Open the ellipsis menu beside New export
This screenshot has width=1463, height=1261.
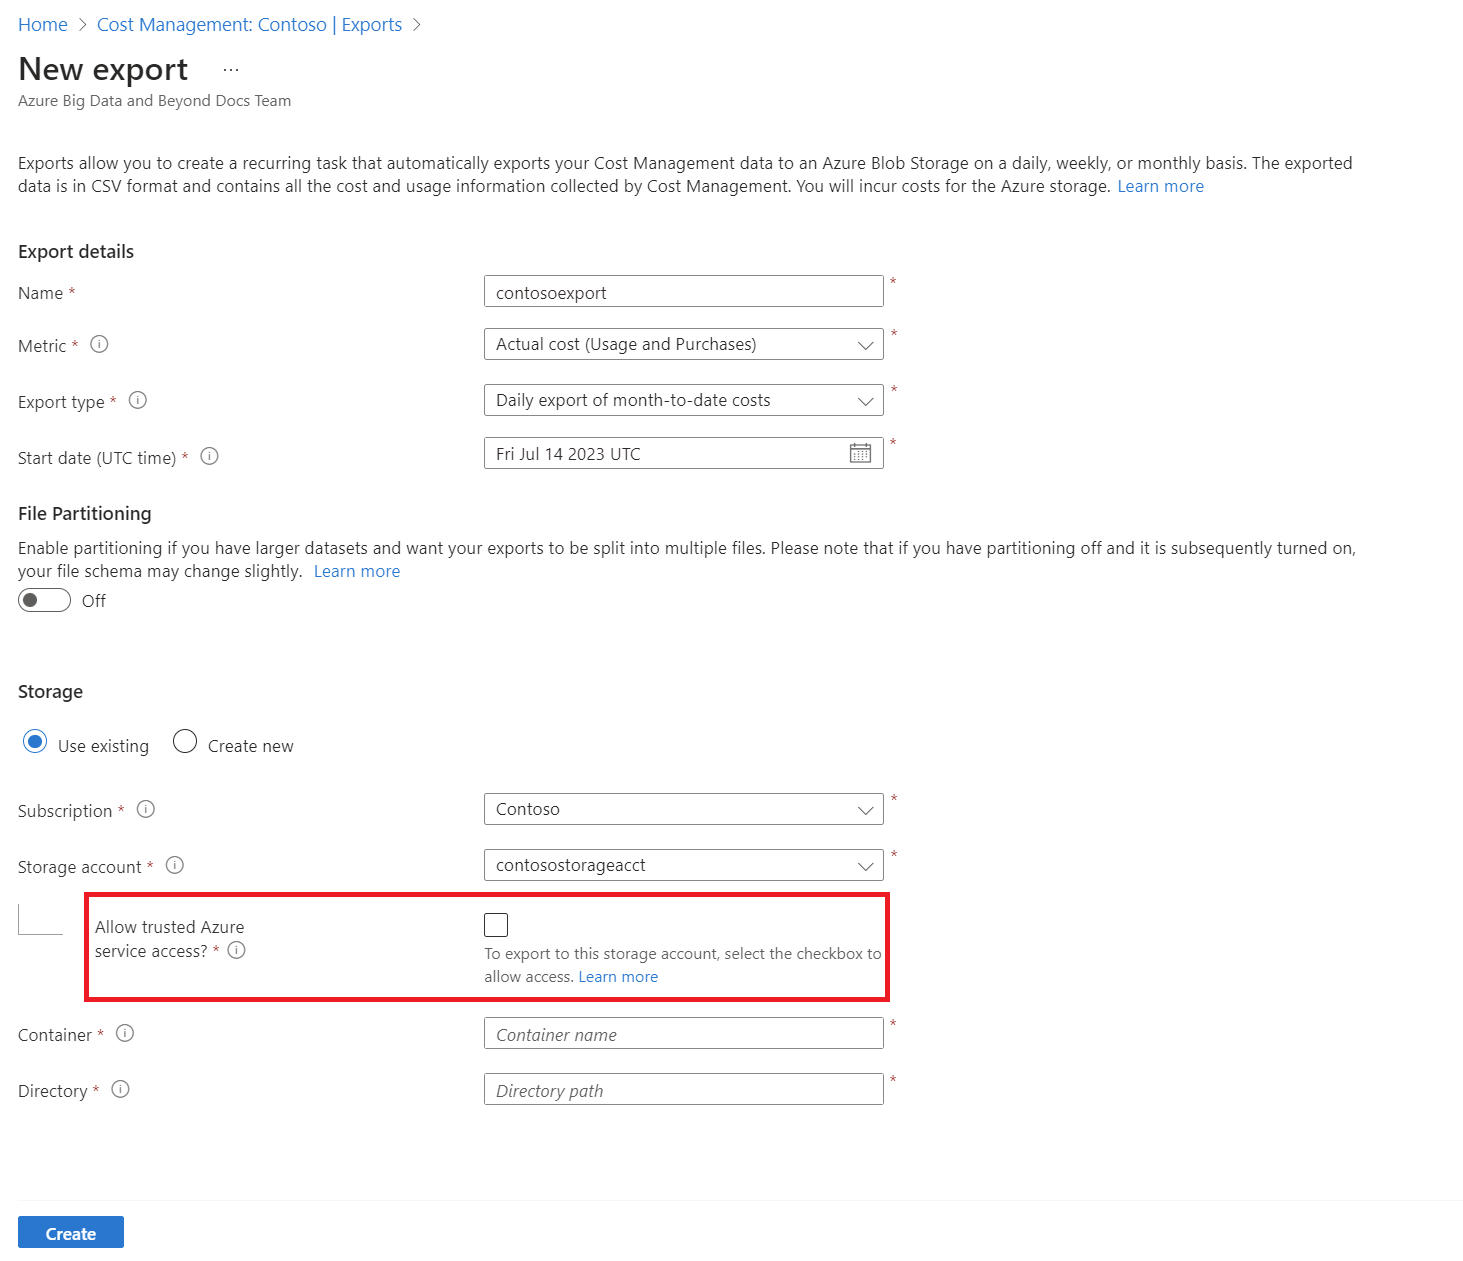(231, 70)
